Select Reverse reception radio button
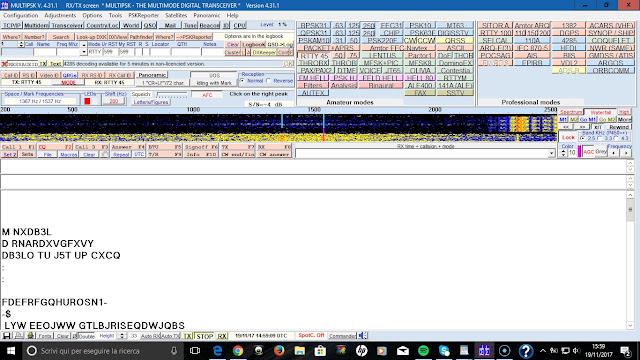 point(268,81)
